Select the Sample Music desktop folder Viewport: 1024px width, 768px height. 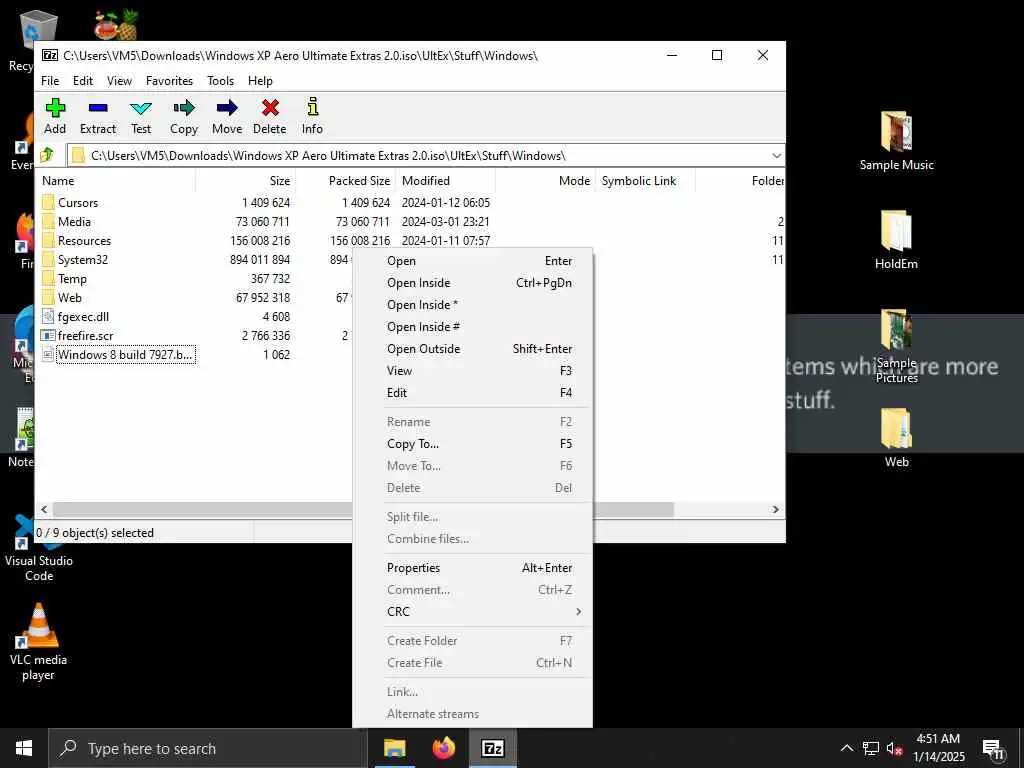pyautogui.click(x=896, y=141)
